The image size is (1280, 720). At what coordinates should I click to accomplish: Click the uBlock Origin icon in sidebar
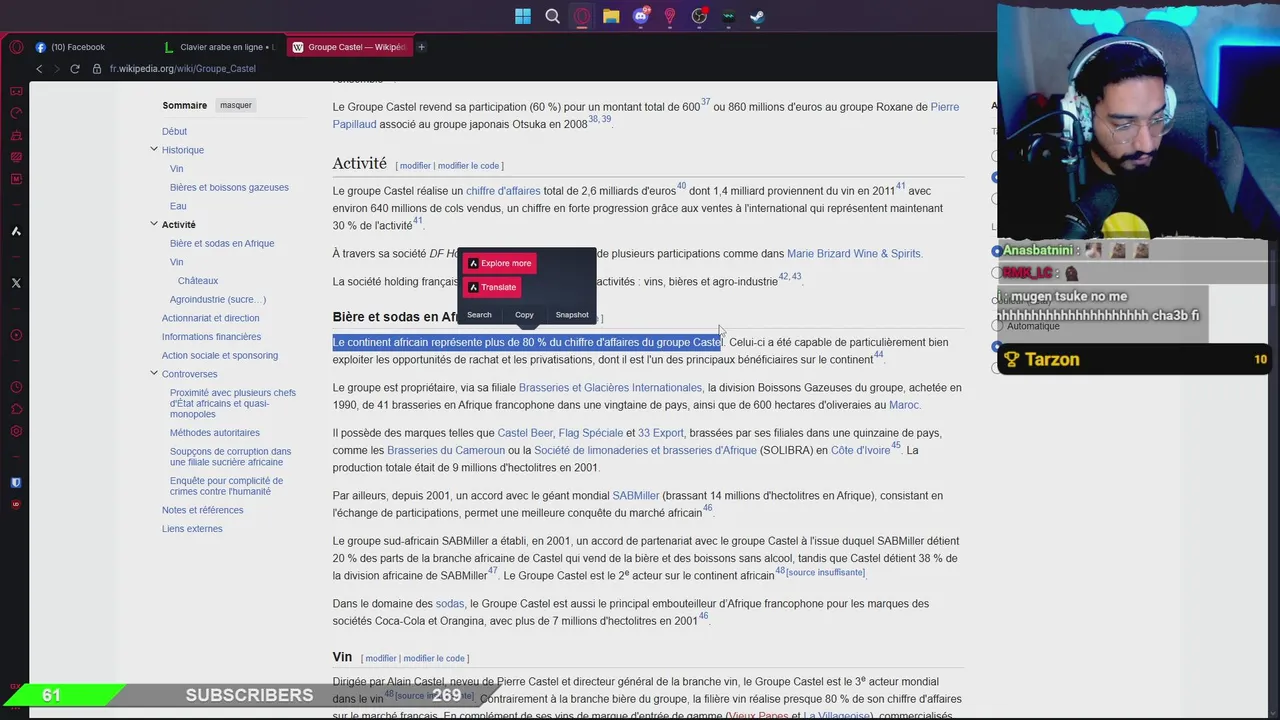coord(16,504)
